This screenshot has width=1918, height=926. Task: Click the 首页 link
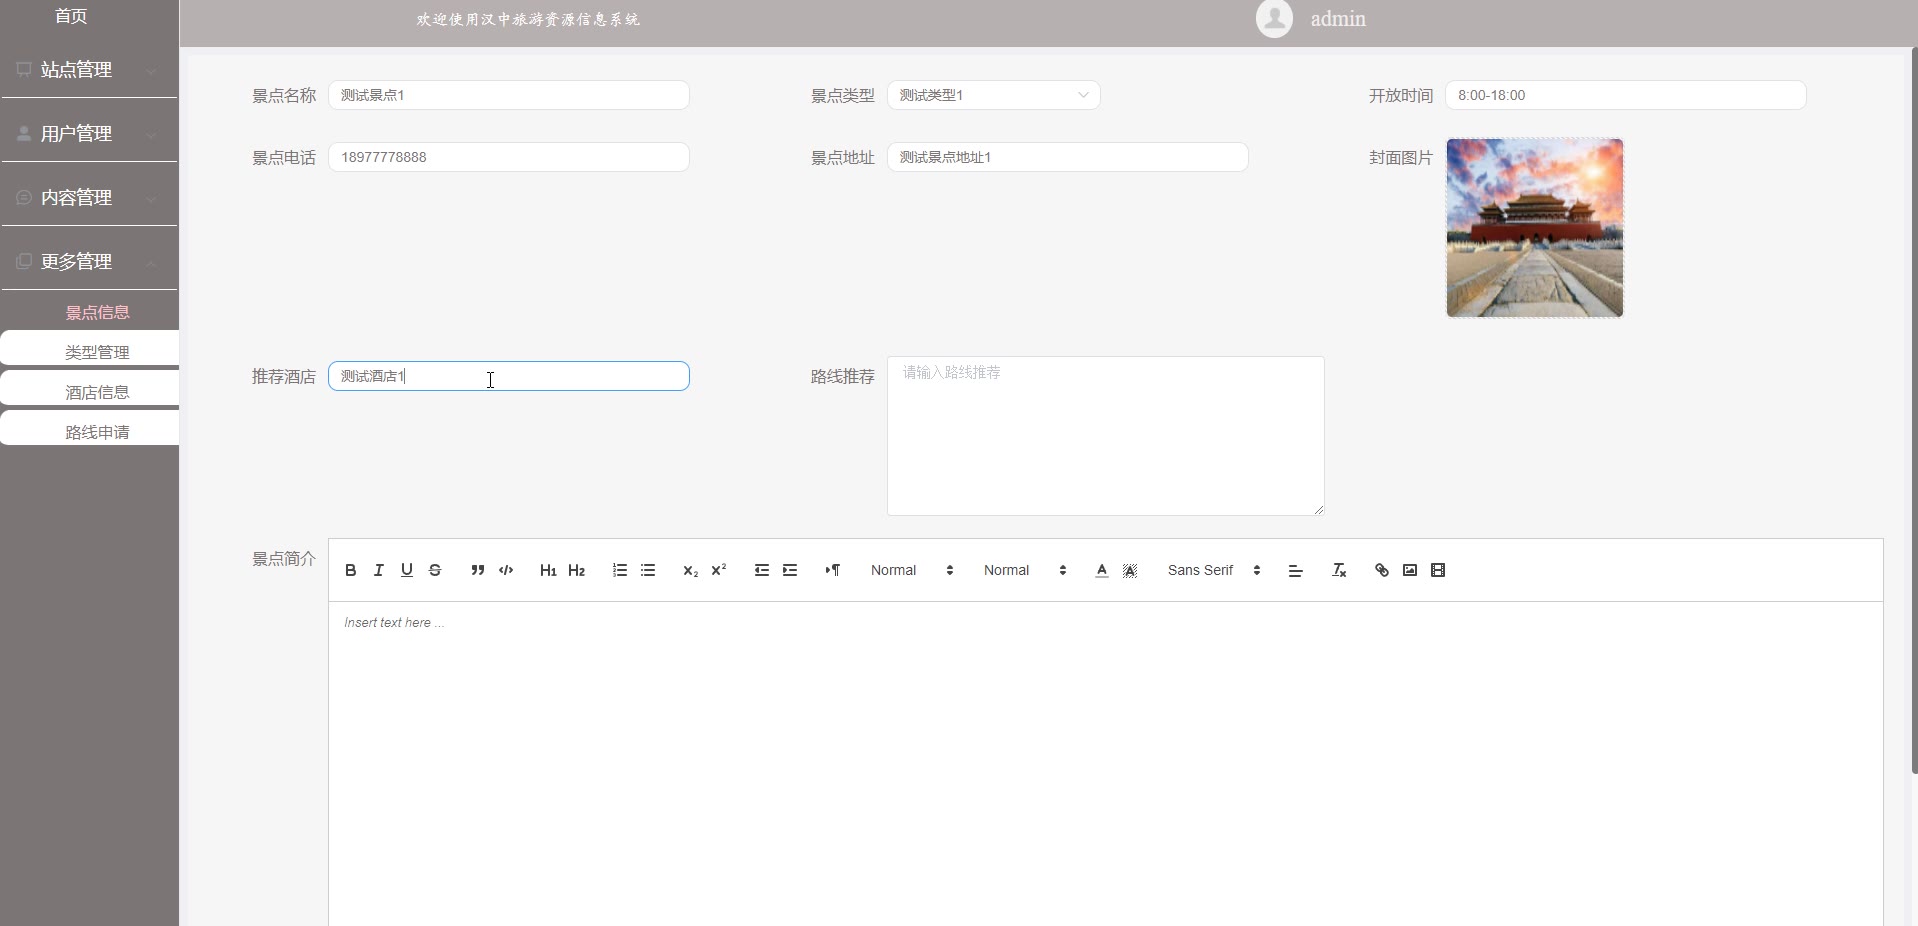71,16
